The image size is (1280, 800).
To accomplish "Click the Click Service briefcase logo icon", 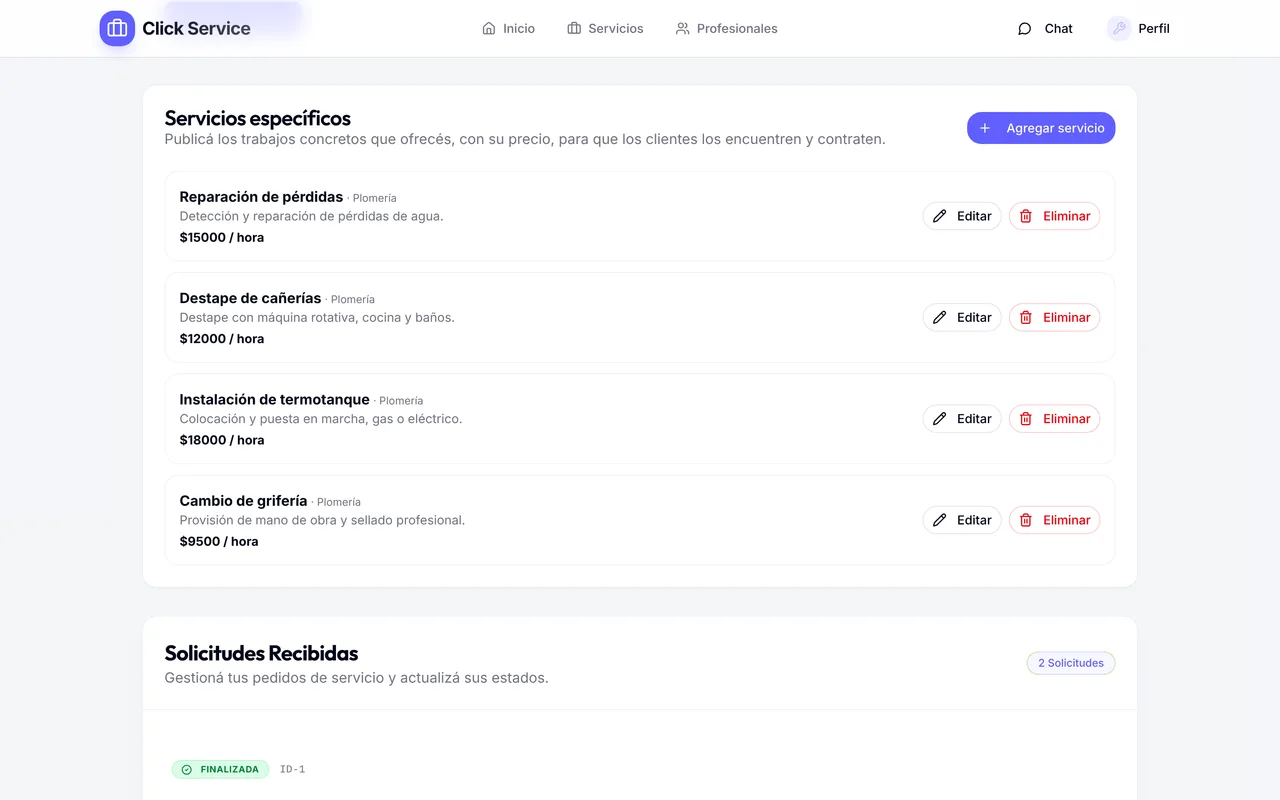I will (x=117, y=28).
